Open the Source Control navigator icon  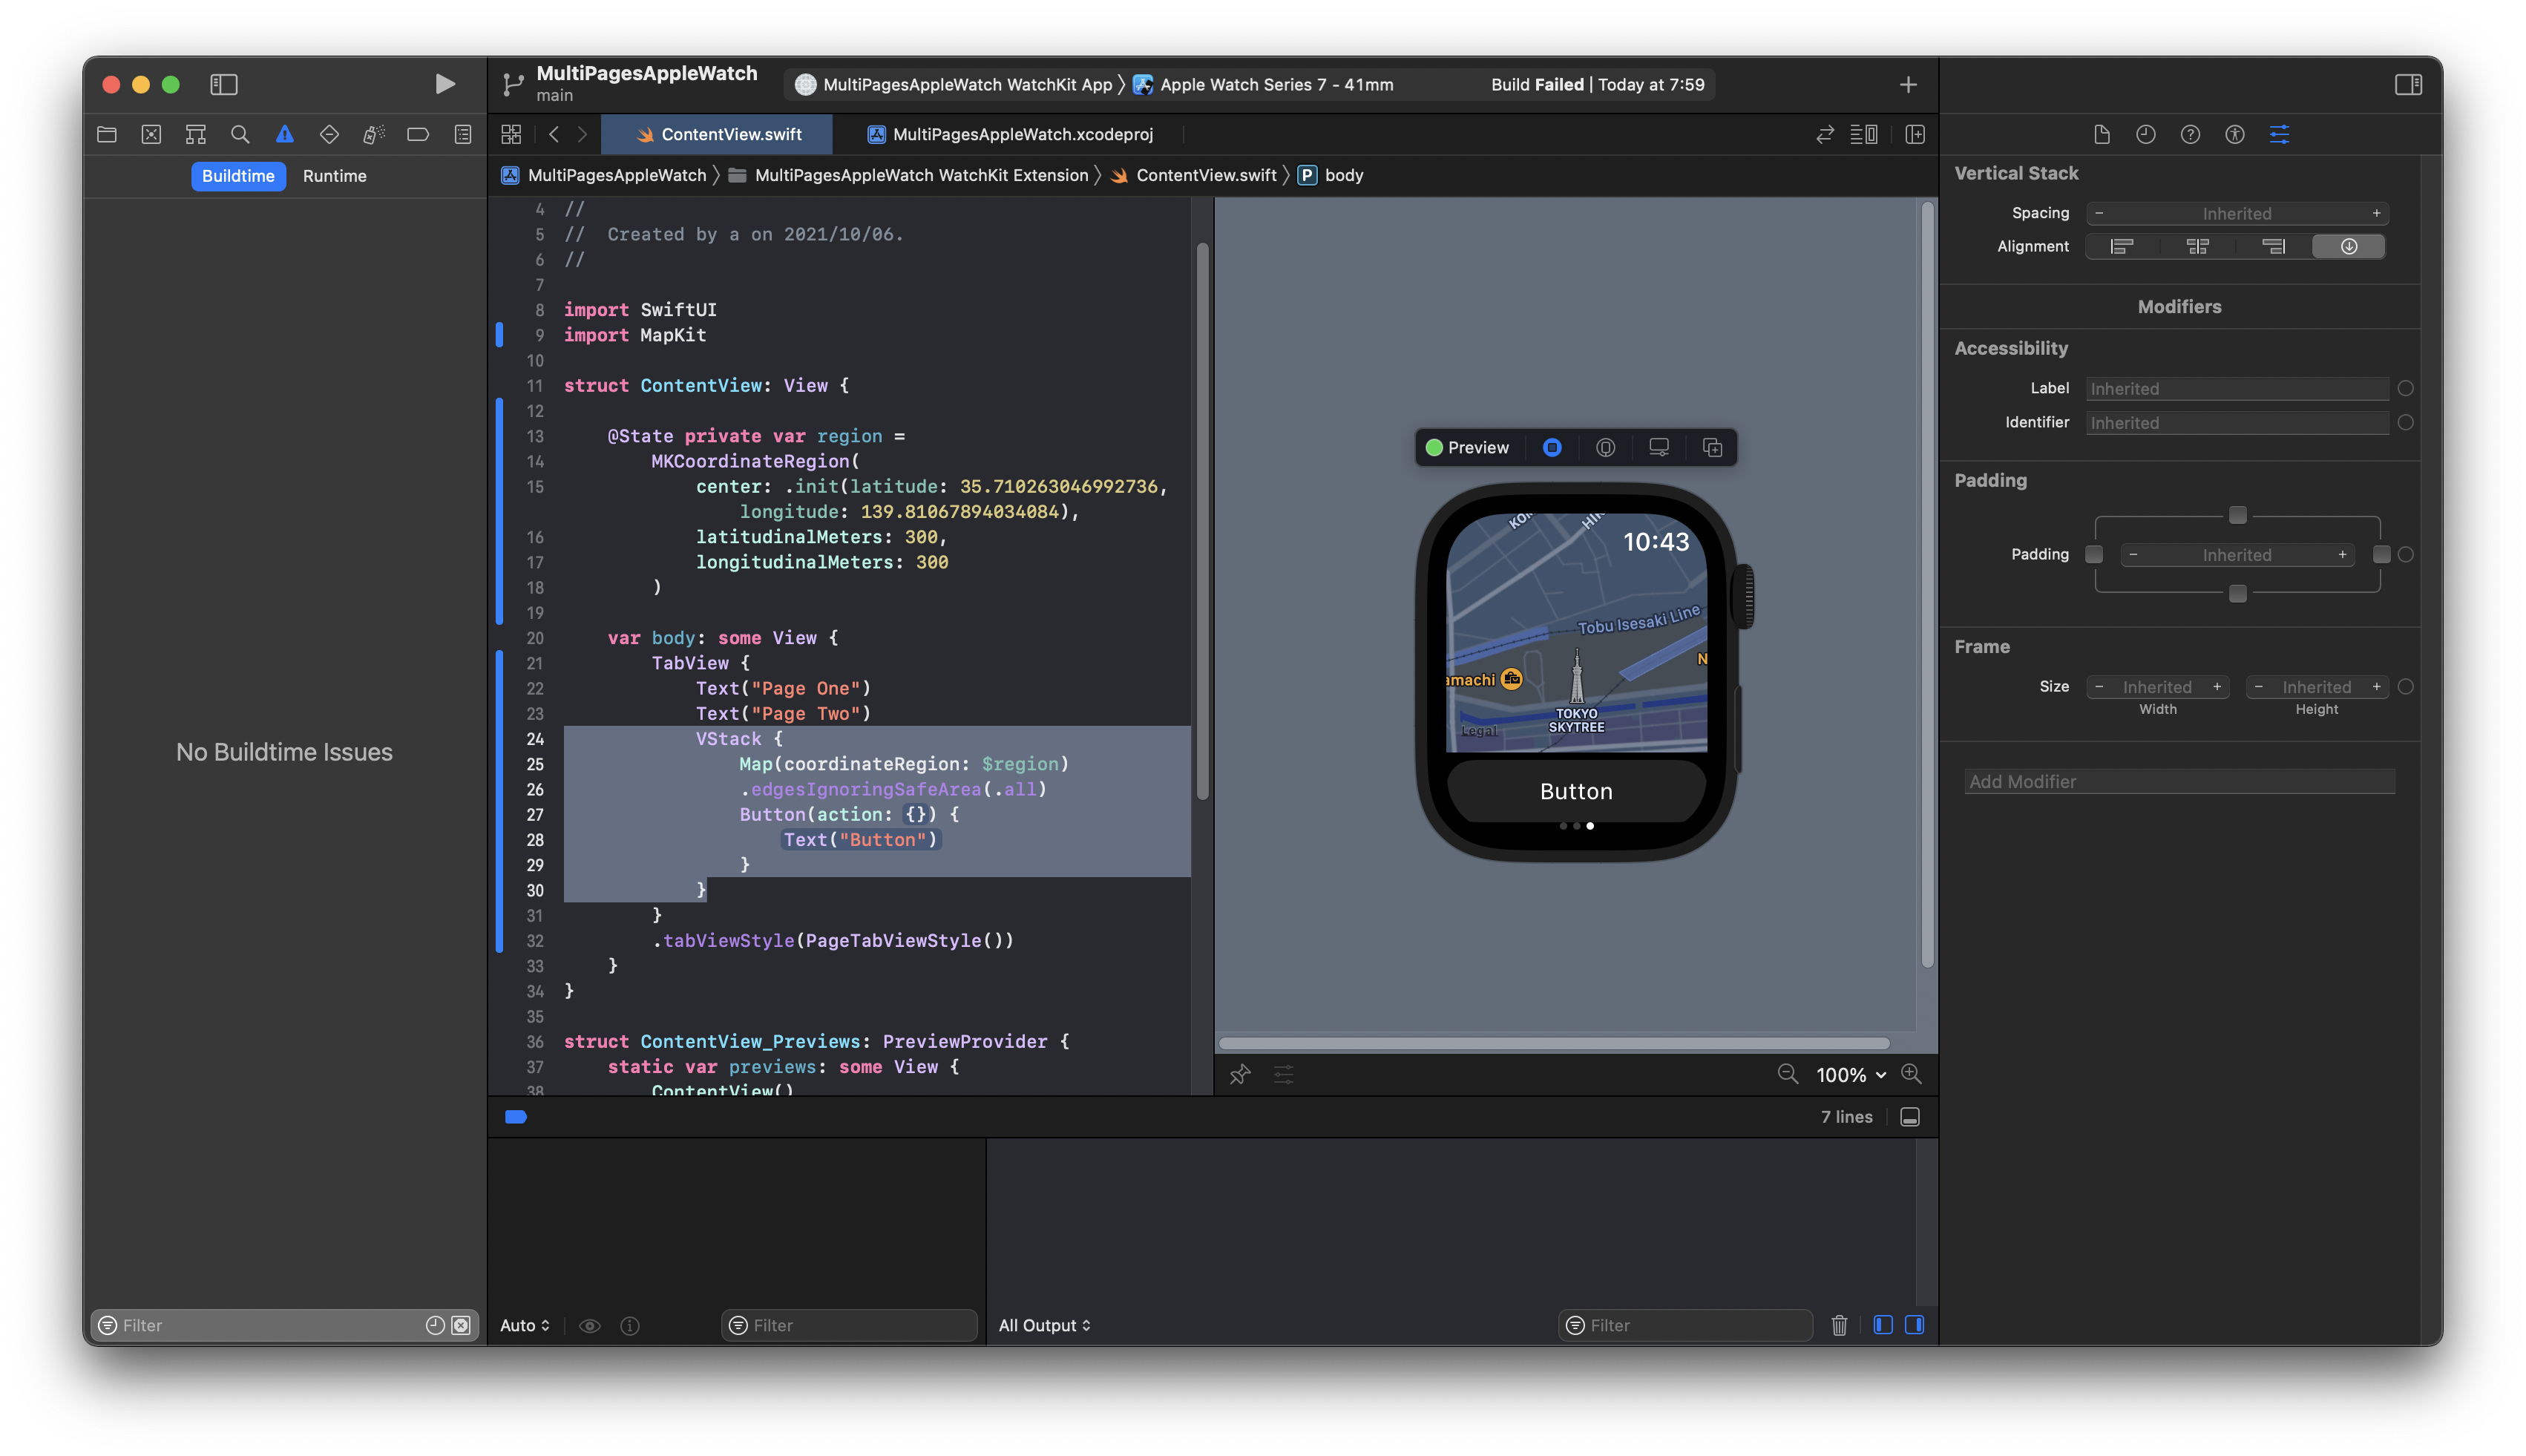pos(151,134)
